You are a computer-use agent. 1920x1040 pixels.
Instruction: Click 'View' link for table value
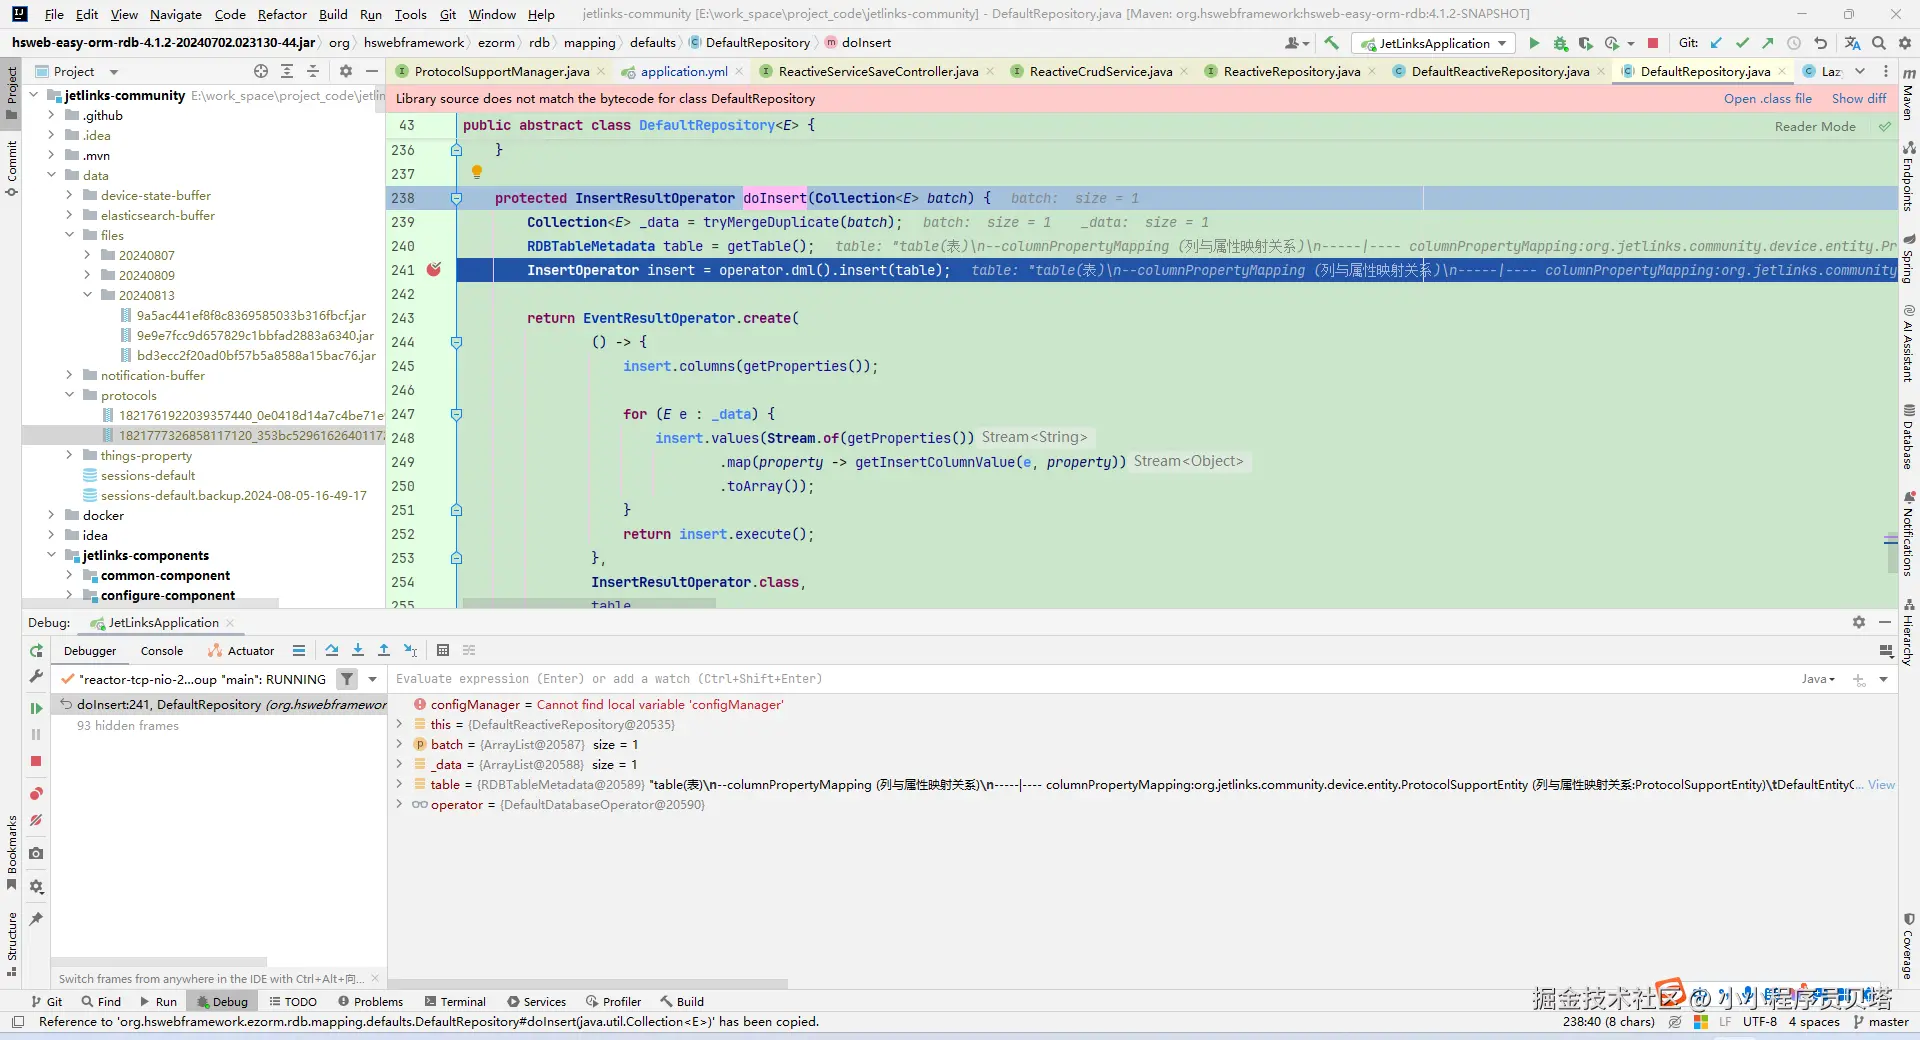click(x=1881, y=785)
